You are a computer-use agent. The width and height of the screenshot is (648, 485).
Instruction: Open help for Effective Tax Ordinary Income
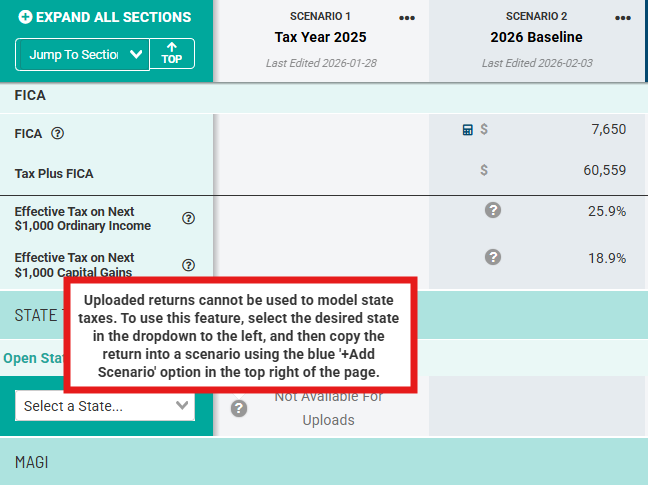(x=188, y=218)
